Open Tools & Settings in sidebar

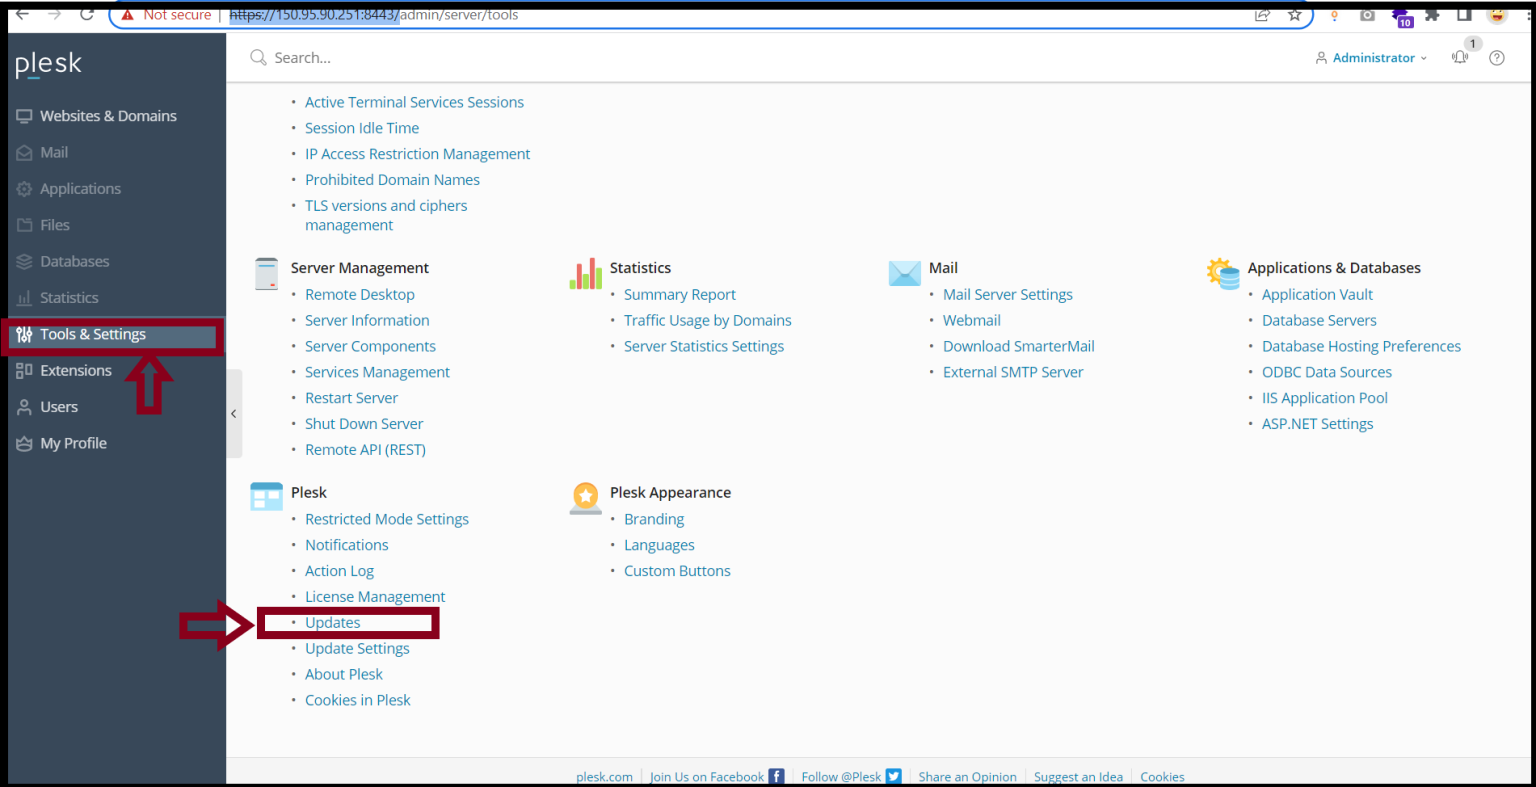click(x=93, y=334)
